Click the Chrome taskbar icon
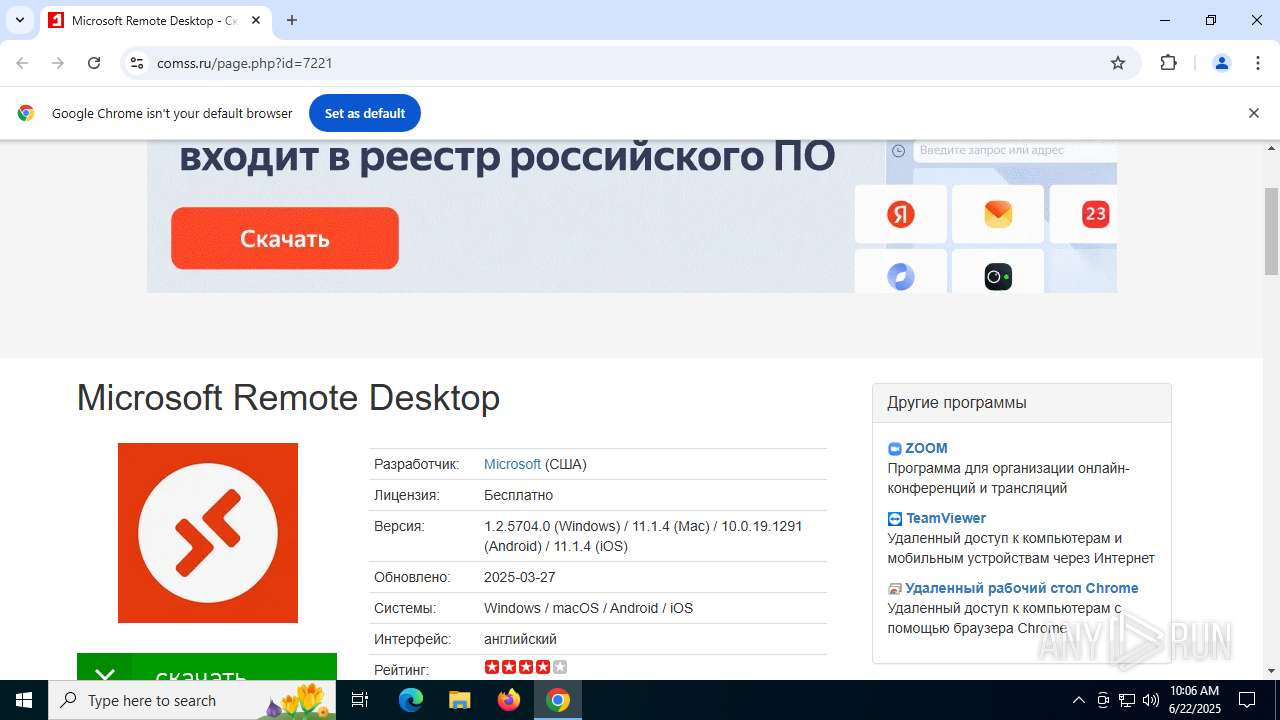Screen dimensions: 1280x720 [x=558, y=700]
